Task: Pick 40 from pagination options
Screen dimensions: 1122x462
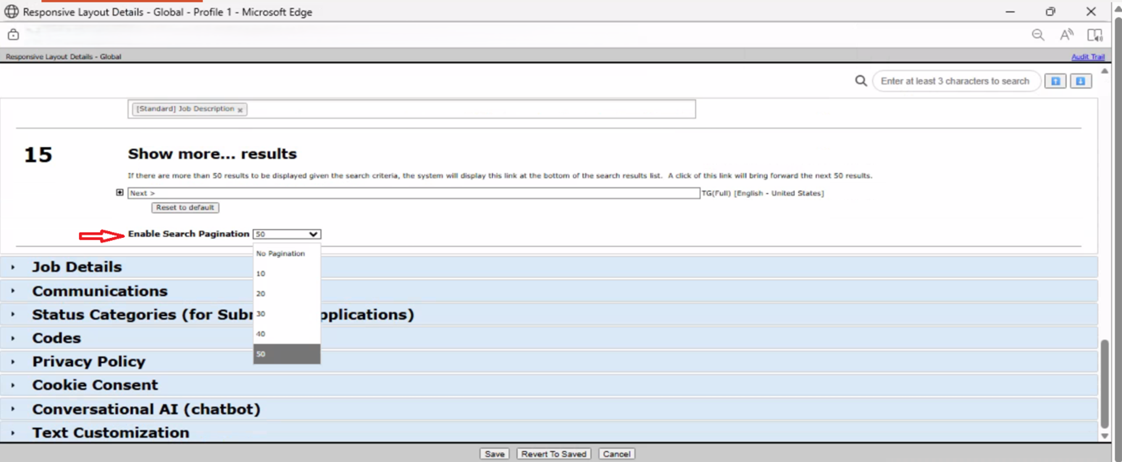Action: [261, 334]
